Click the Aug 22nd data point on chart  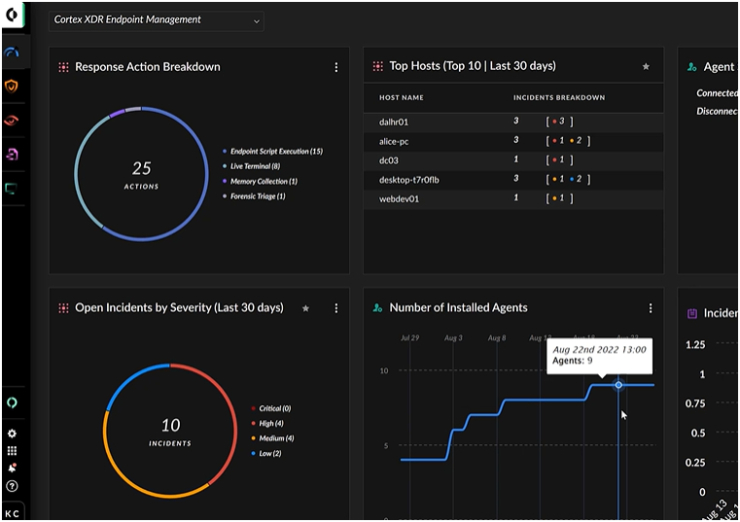(x=618, y=385)
